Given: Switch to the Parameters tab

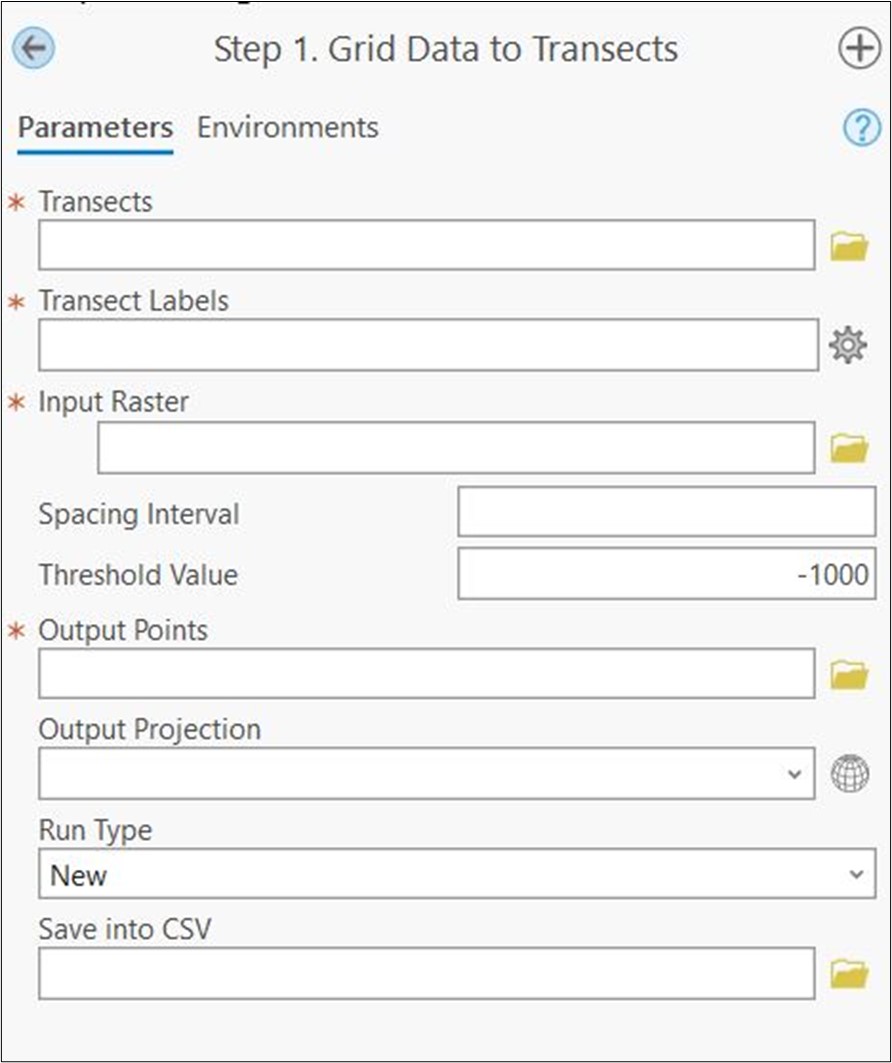Looking at the screenshot, I should [96, 128].
